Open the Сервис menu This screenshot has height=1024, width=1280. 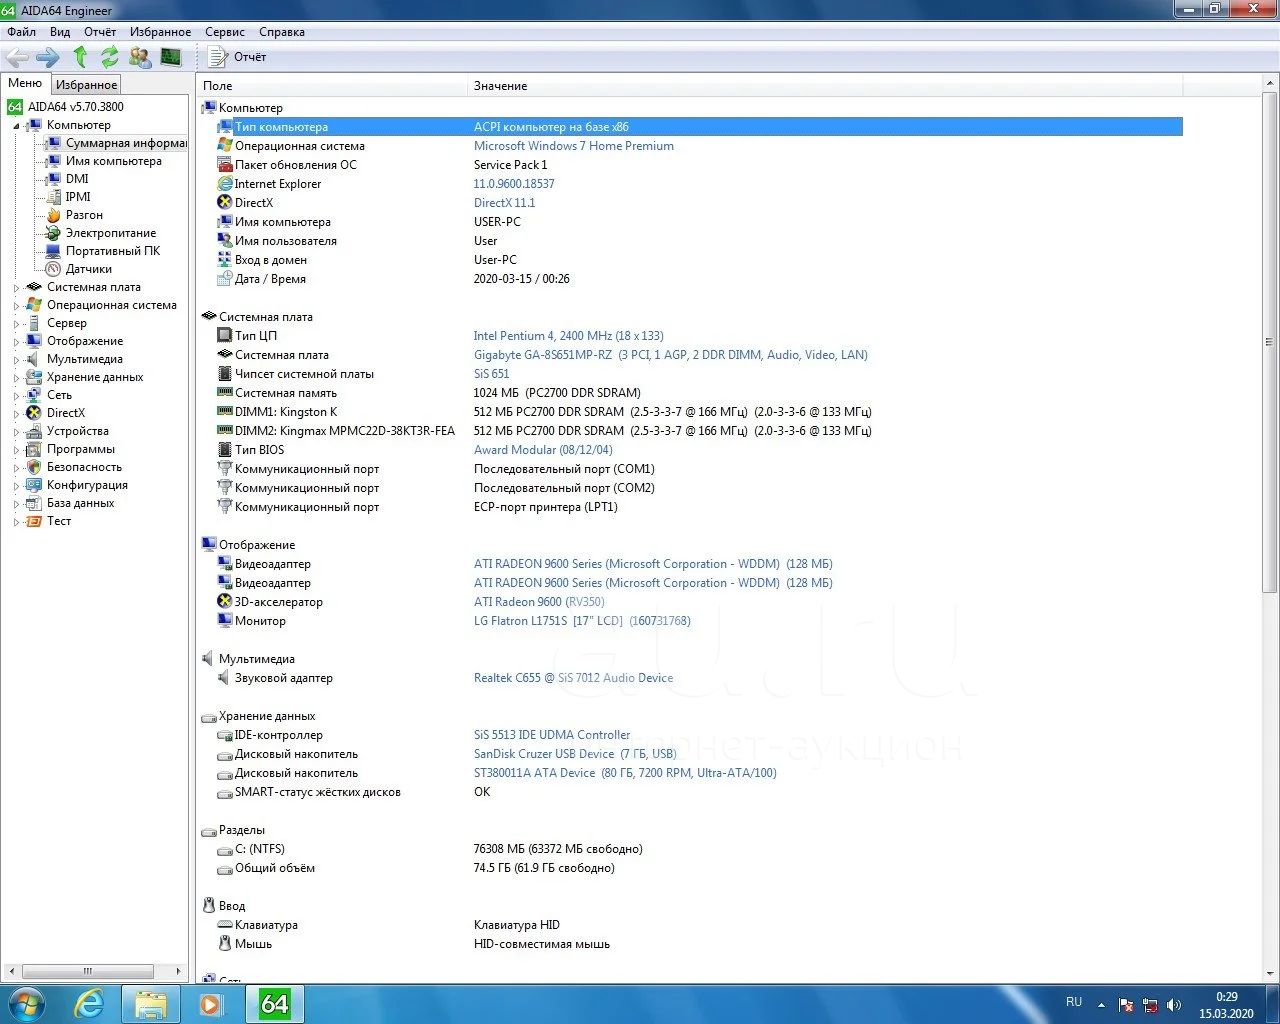[225, 32]
